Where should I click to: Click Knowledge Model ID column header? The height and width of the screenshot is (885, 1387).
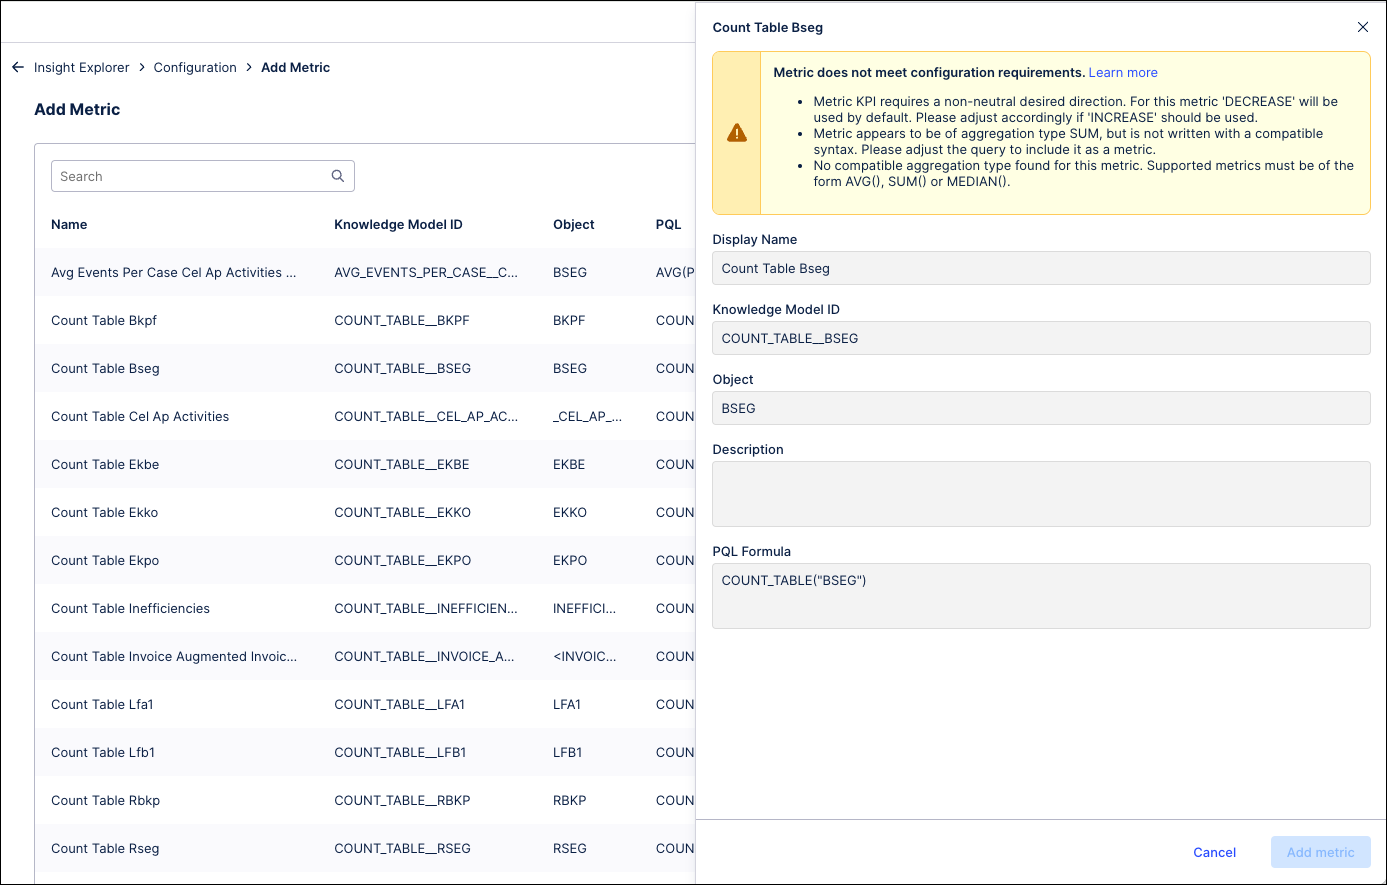pos(398,224)
